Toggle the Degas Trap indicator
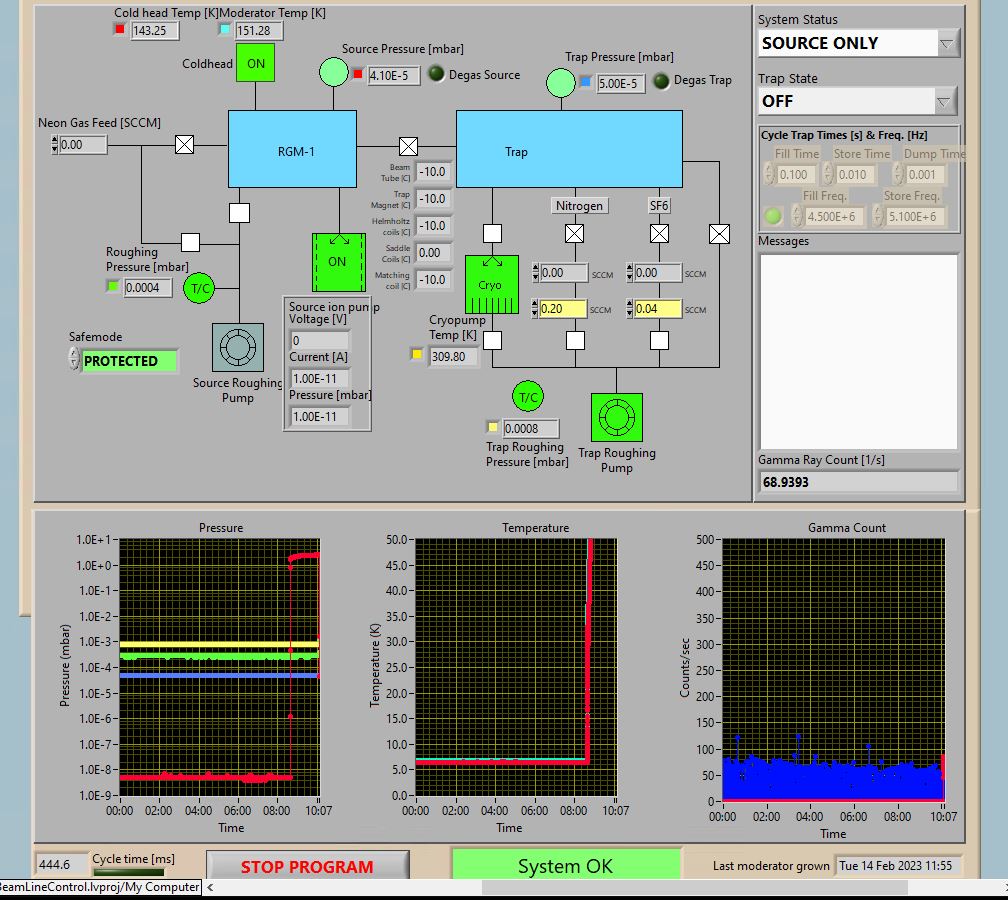This screenshot has width=1008, height=900. click(x=661, y=81)
